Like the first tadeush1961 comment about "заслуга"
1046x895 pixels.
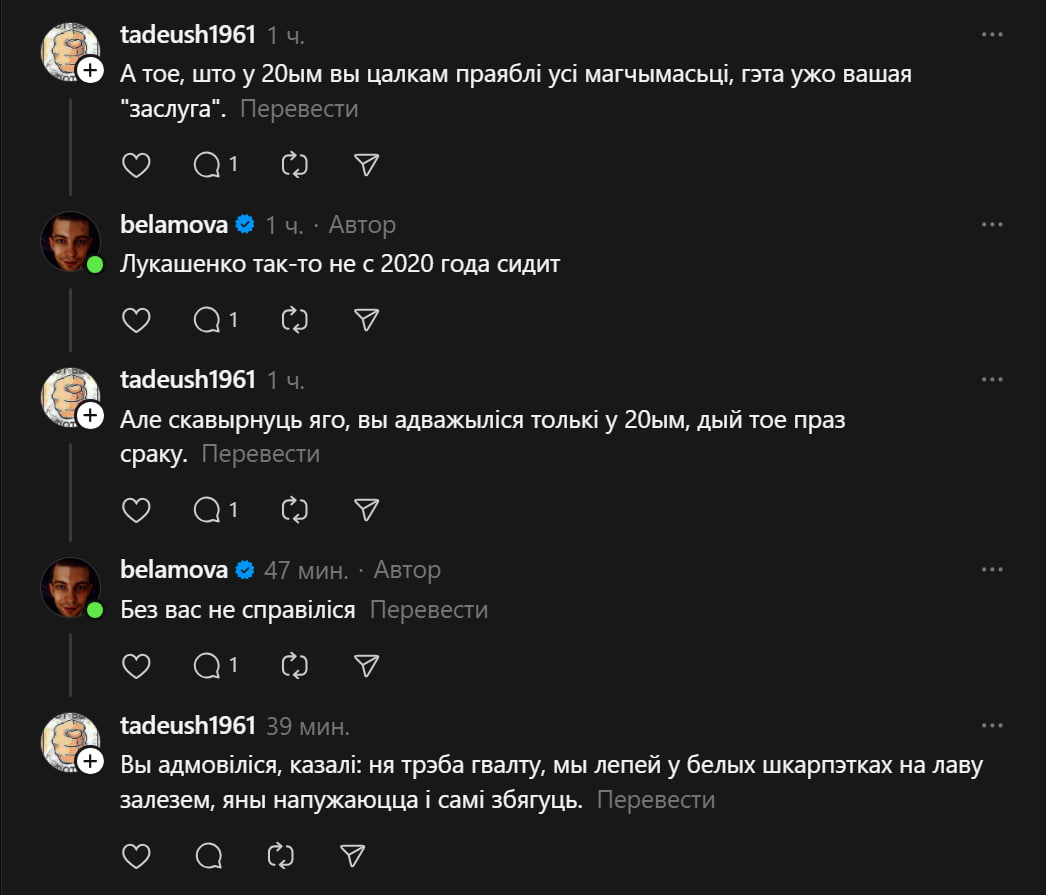click(x=136, y=165)
